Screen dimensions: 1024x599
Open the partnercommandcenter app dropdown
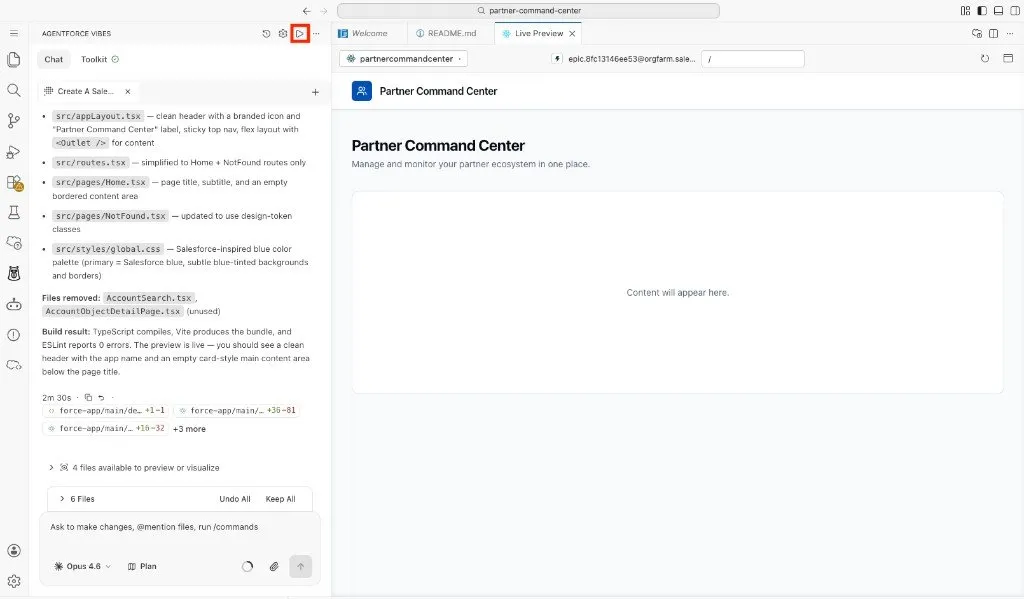coord(403,59)
